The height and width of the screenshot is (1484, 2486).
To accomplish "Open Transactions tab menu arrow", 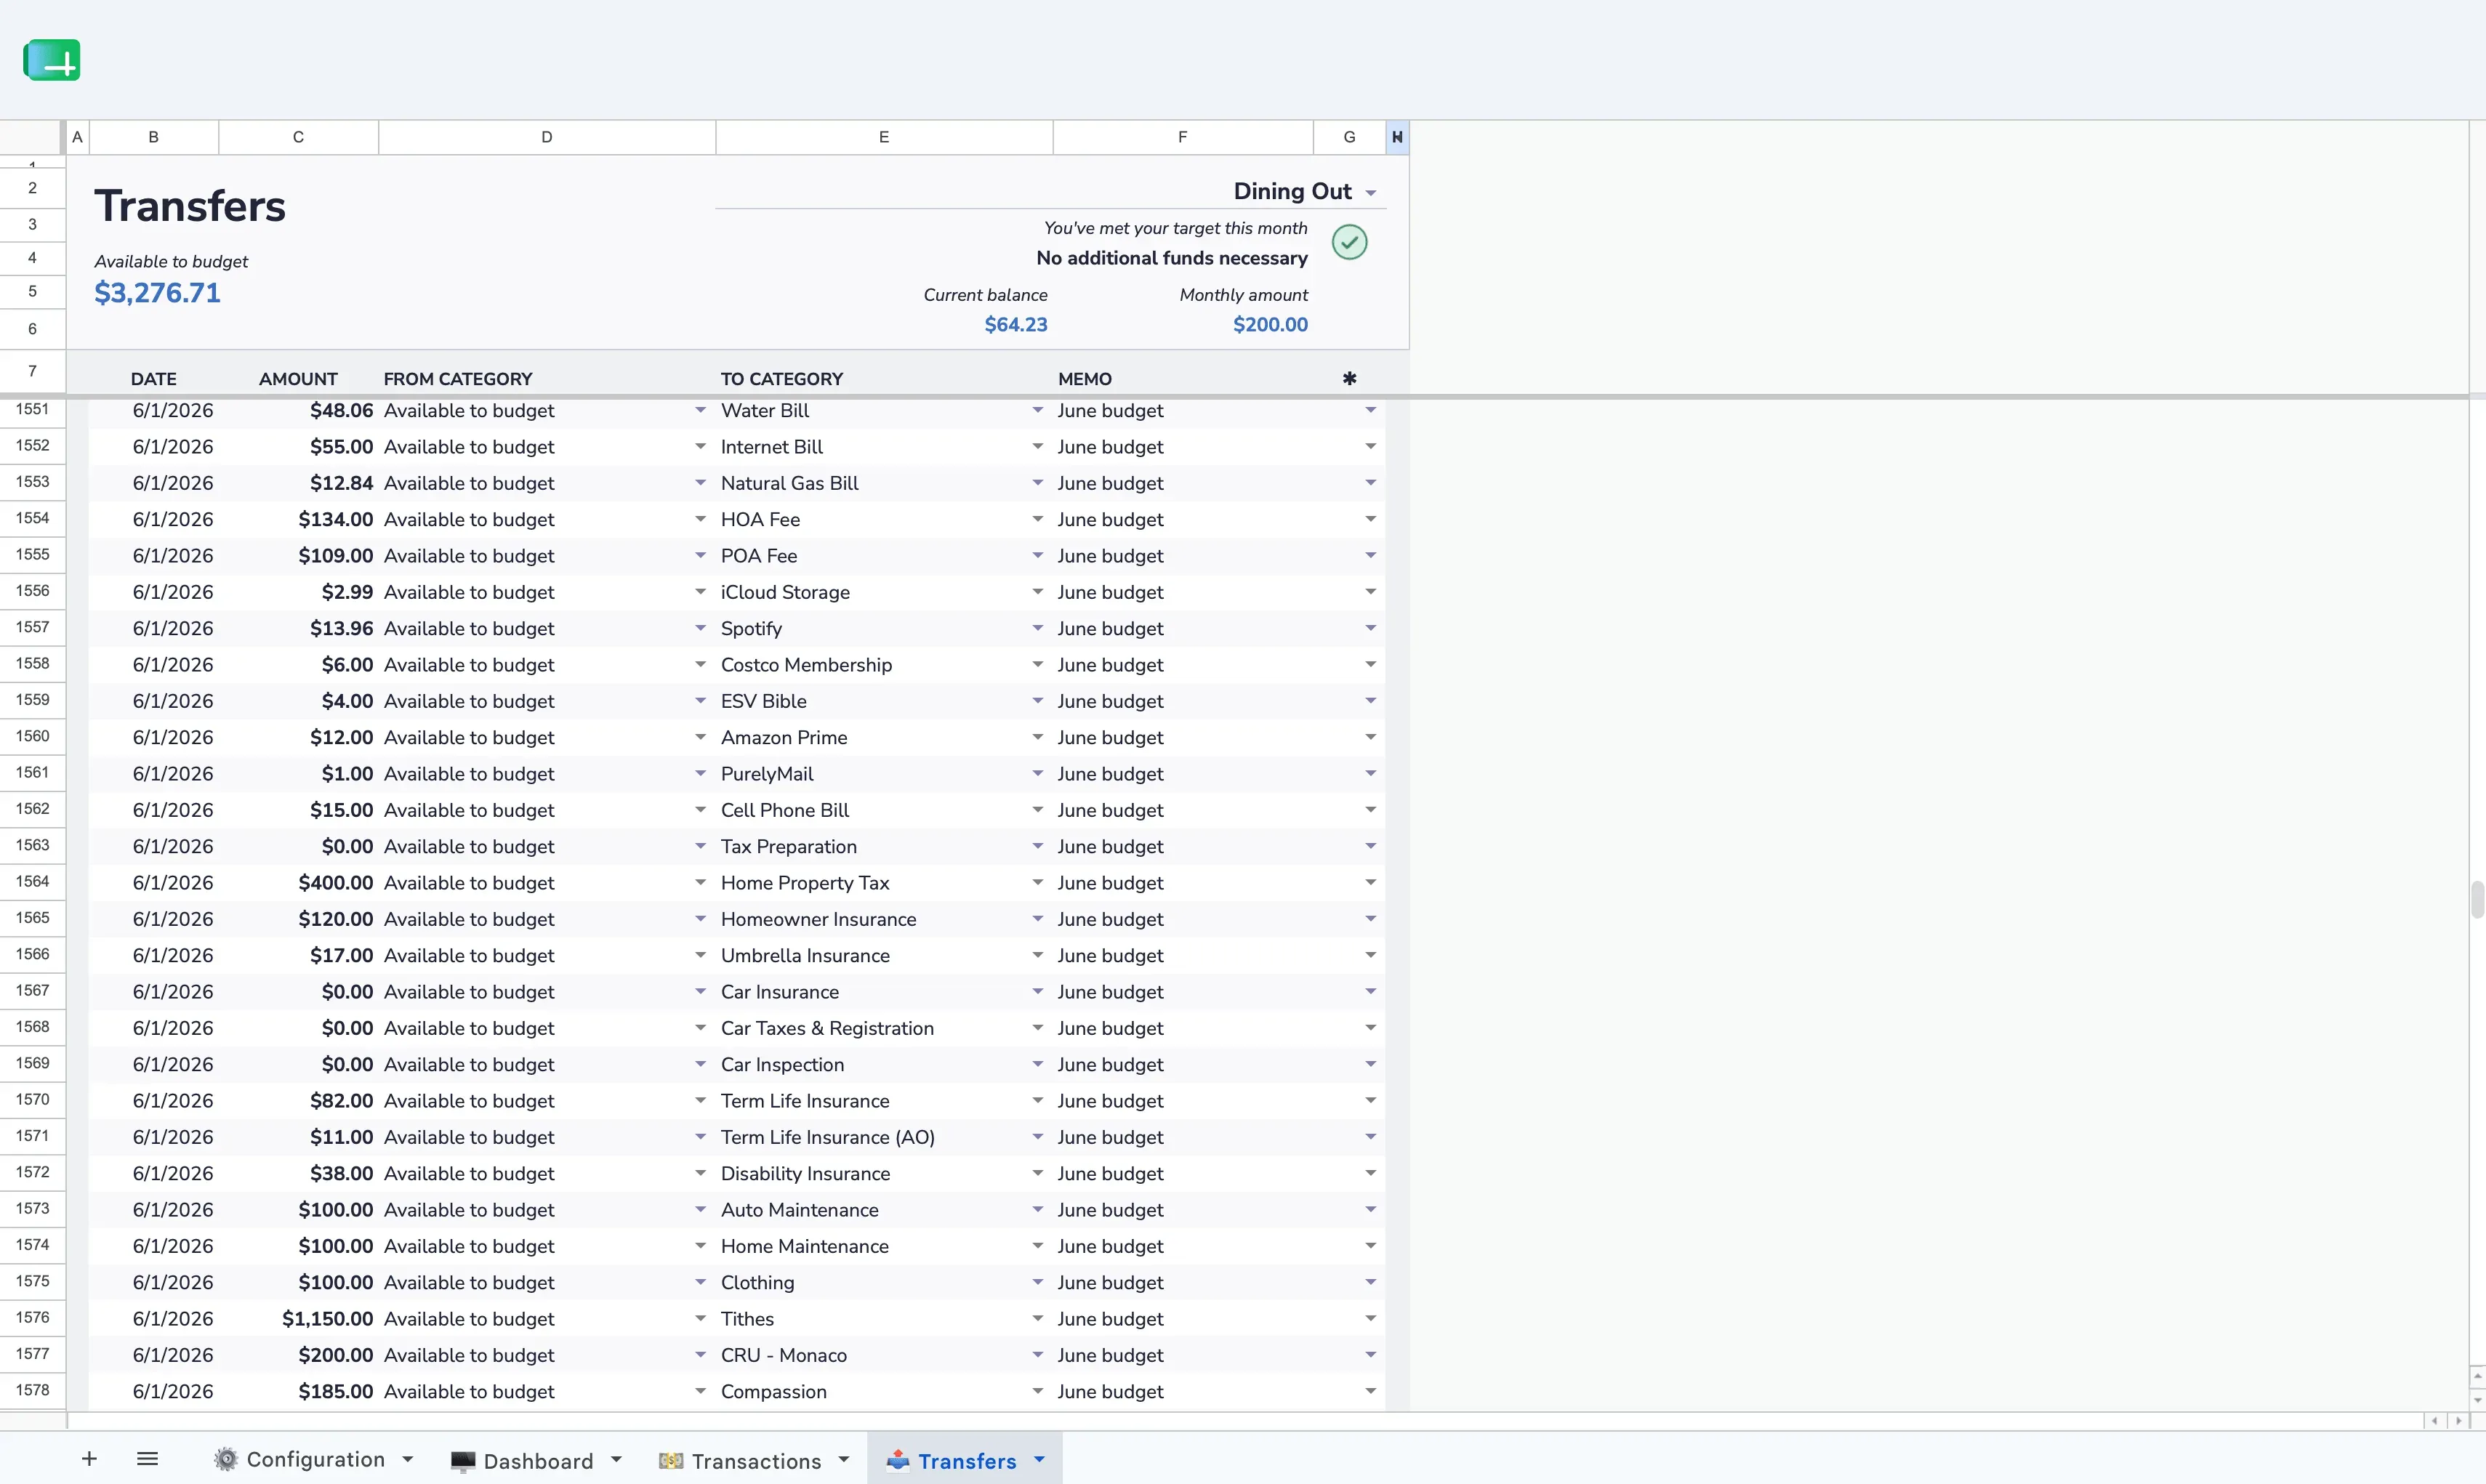I will [x=844, y=1460].
